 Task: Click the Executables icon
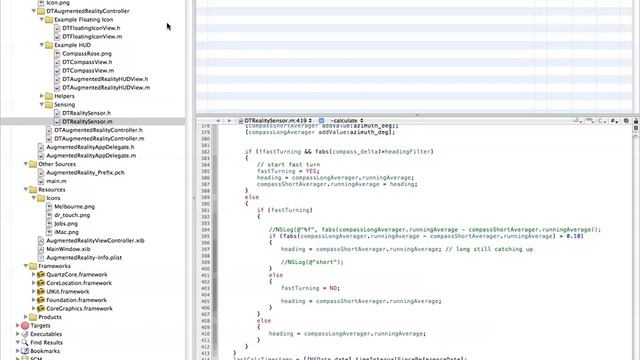pyautogui.click(x=25, y=334)
